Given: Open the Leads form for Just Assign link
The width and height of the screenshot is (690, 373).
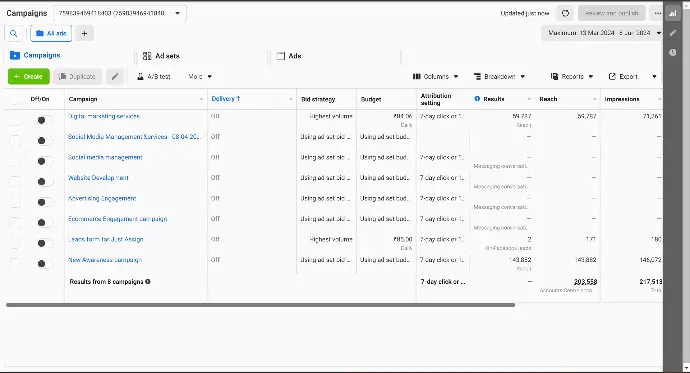Looking at the screenshot, I should pyautogui.click(x=106, y=239).
